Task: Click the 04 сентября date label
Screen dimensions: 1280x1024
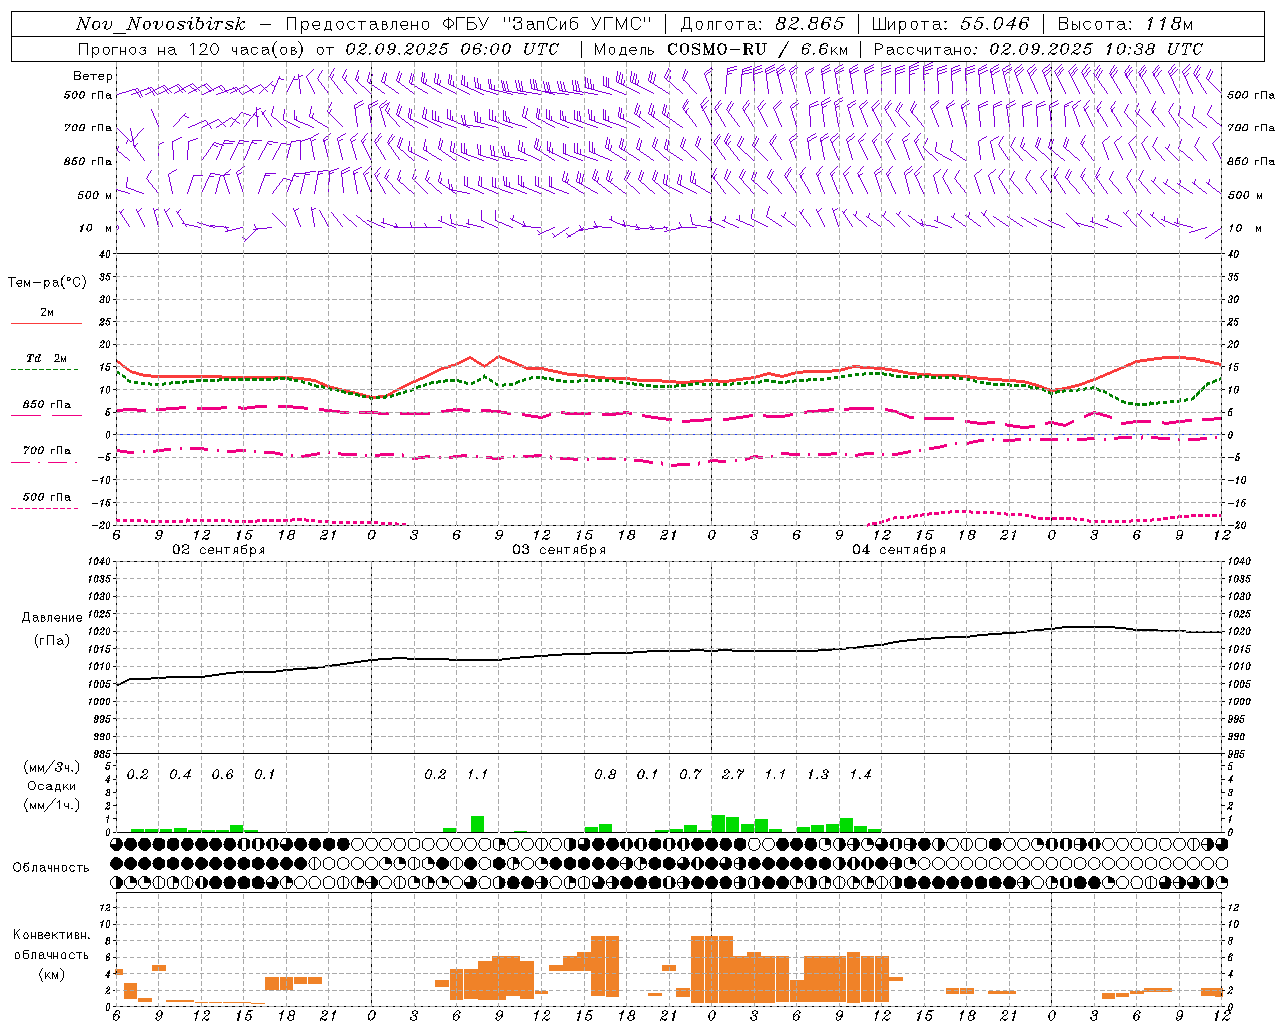Action: coord(899,550)
